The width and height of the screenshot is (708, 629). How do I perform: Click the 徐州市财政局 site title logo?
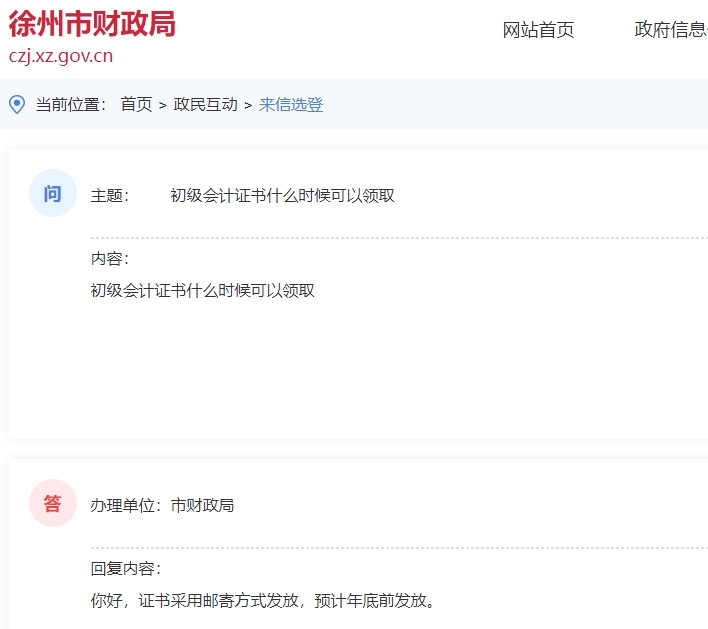tap(92, 24)
